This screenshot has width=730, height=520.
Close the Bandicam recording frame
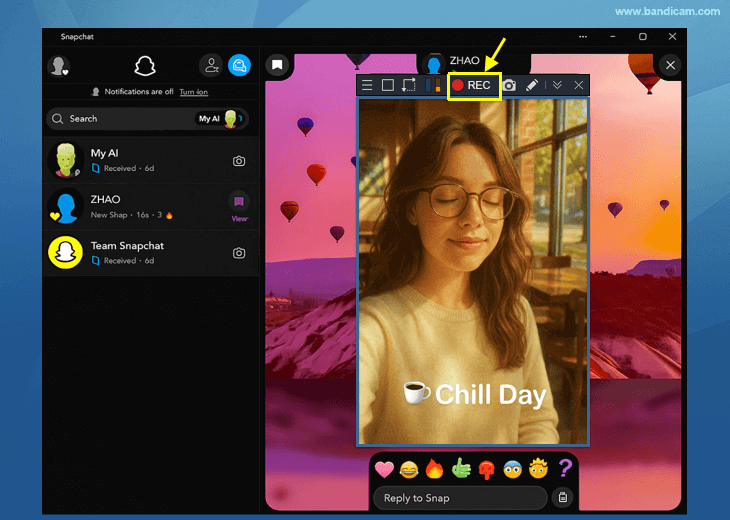tap(579, 85)
